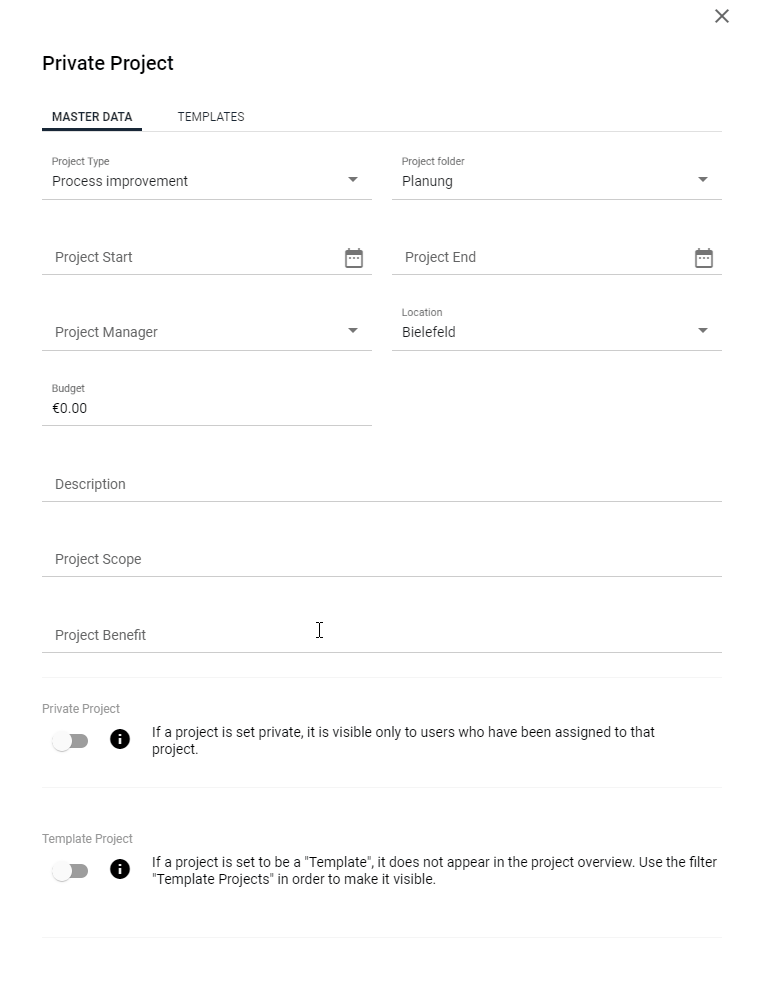The width and height of the screenshot is (759, 988).
Task: Close the Private Project dialog
Action: [722, 16]
